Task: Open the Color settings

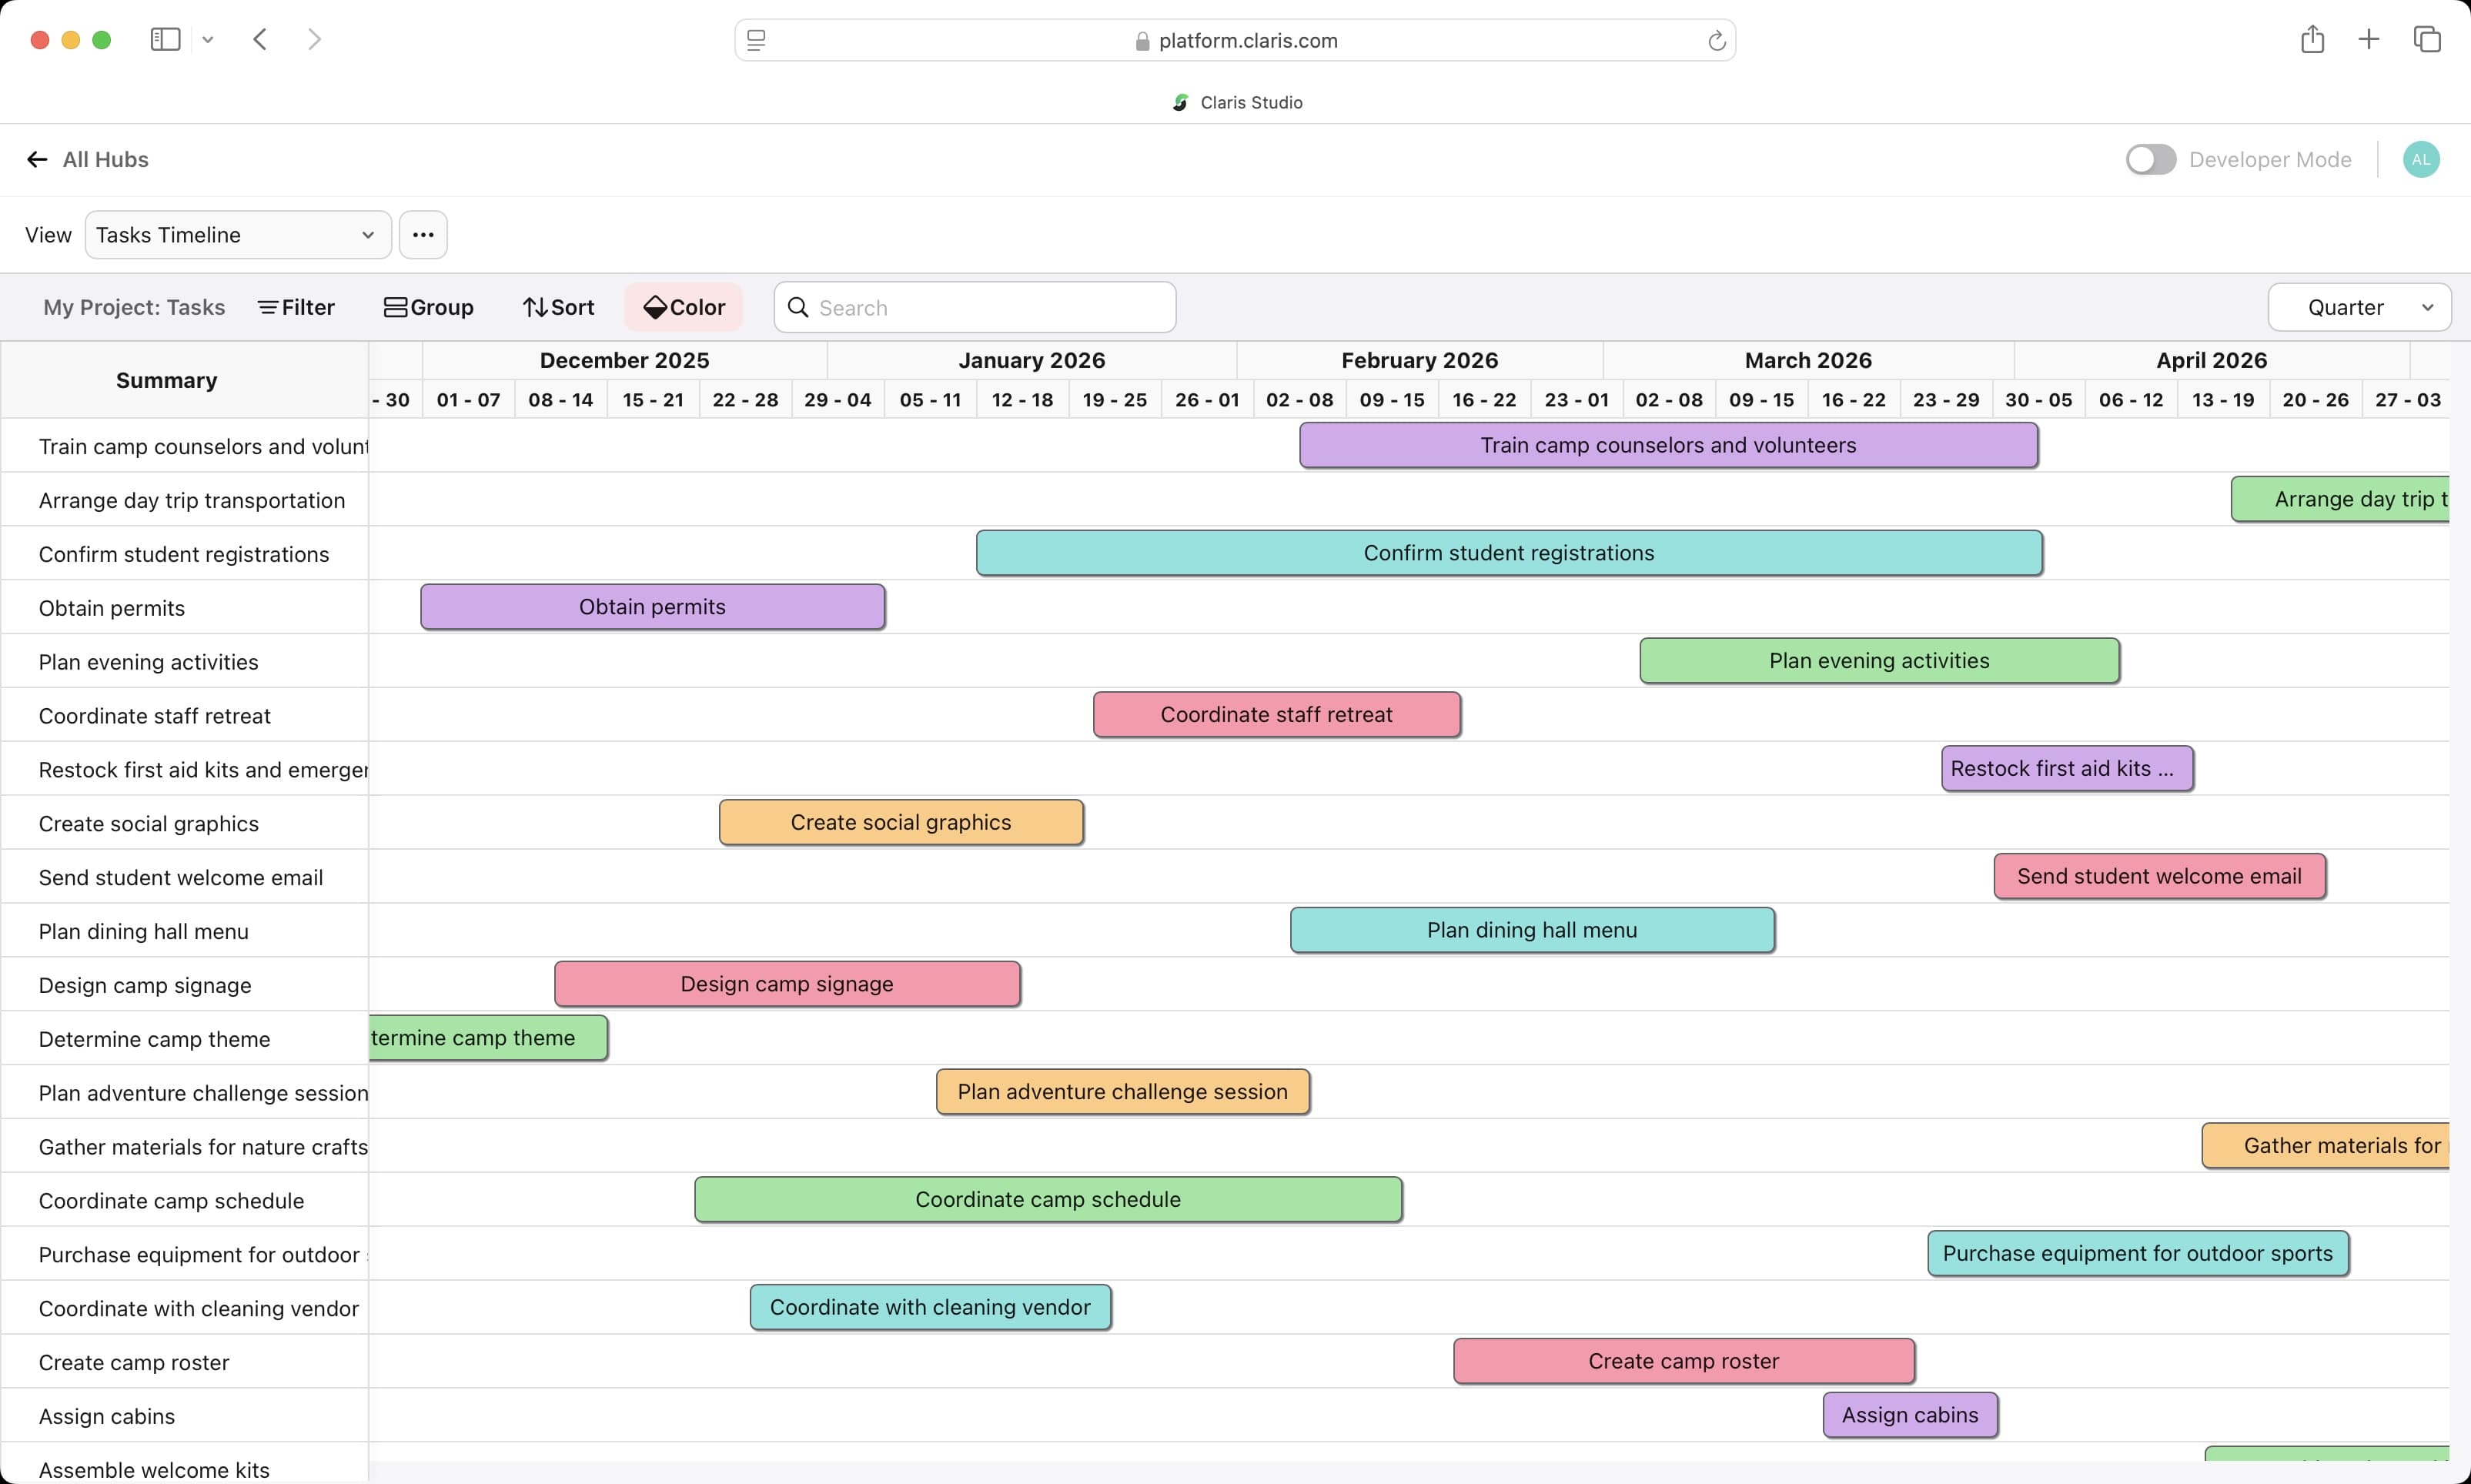Action: 684,307
